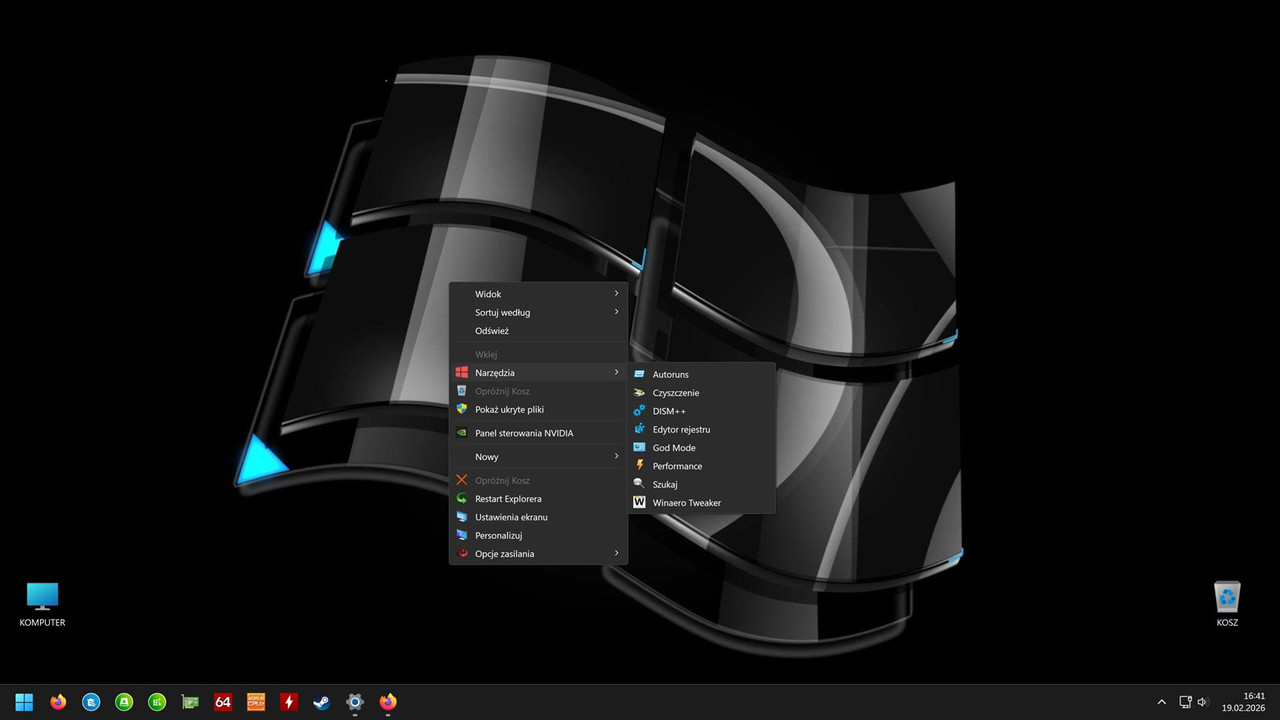
Task: Choose Odśwież from context menu
Action: [538, 331]
